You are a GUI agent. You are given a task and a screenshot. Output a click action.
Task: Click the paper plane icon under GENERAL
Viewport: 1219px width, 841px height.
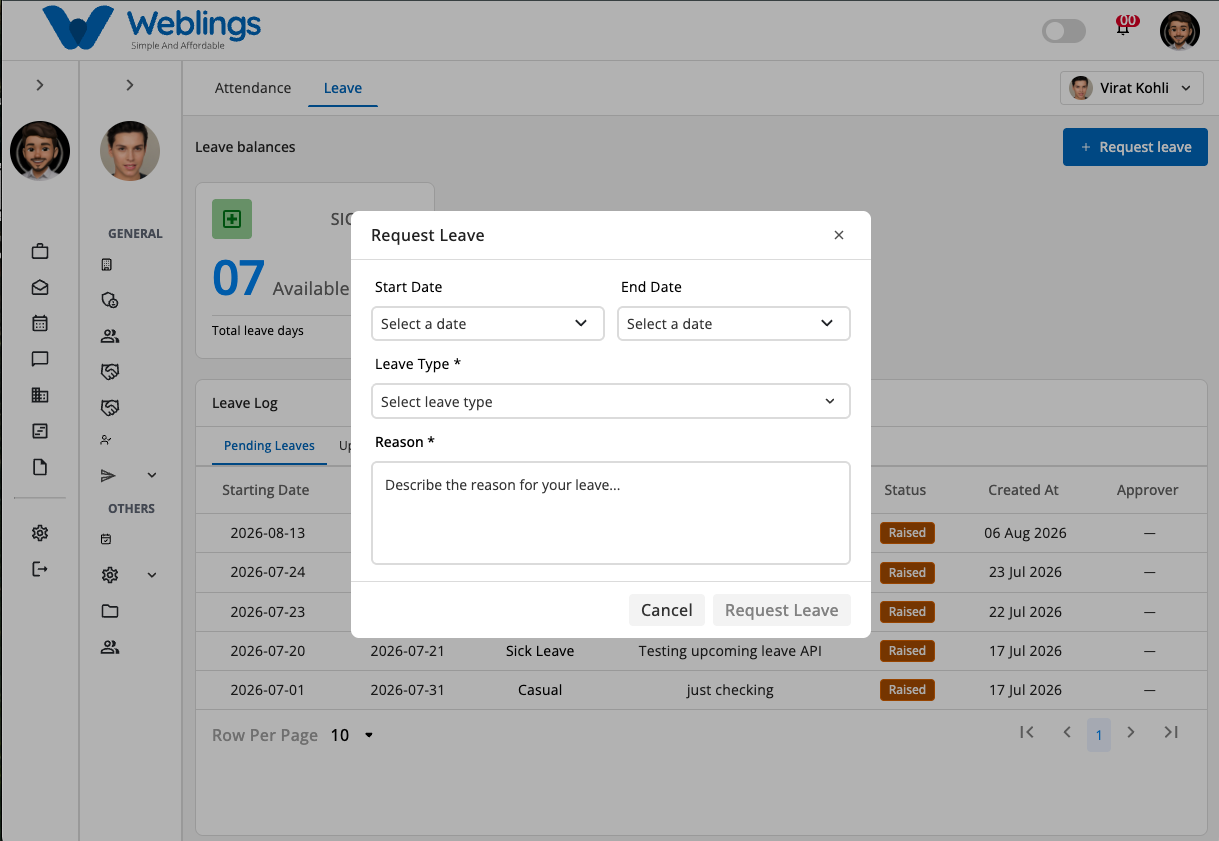pos(109,475)
